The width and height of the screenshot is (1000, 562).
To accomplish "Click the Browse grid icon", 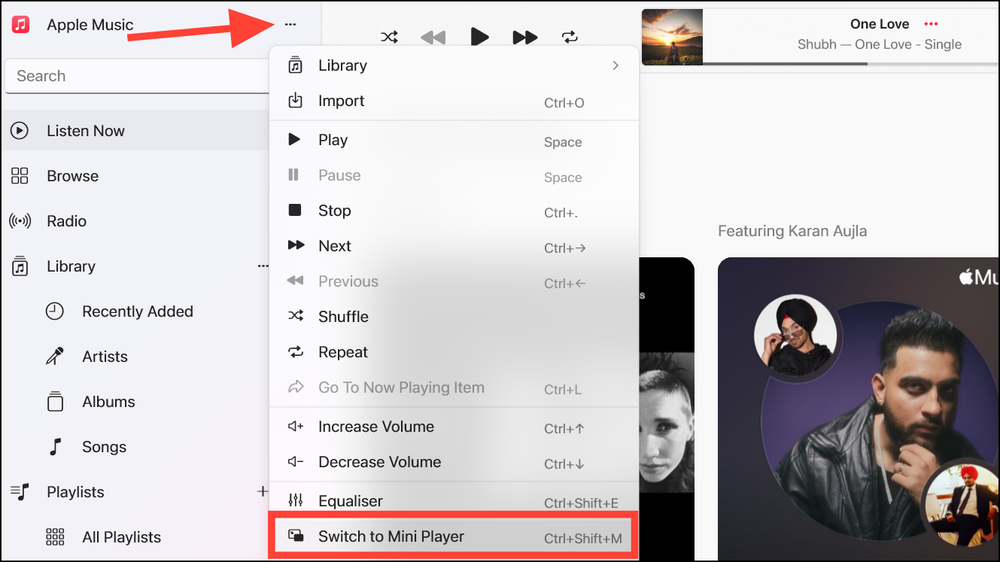I will click(20, 176).
